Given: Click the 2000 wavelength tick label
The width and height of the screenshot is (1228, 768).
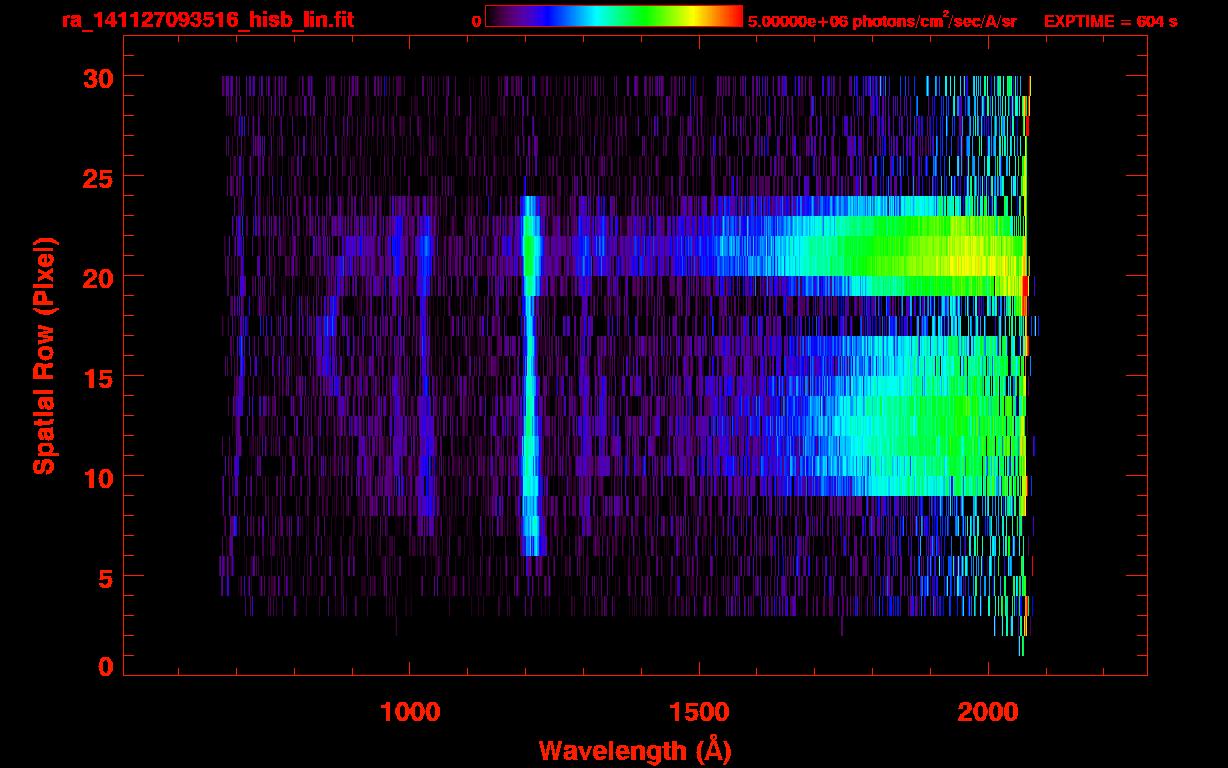Looking at the screenshot, I should (x=989, y=711).
